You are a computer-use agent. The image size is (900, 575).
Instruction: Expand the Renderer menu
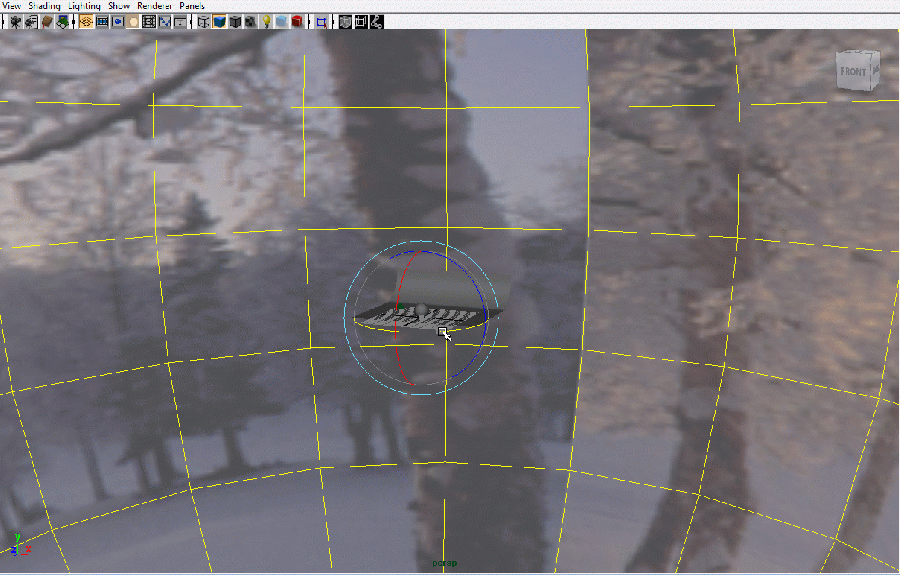tap(155, 6)
